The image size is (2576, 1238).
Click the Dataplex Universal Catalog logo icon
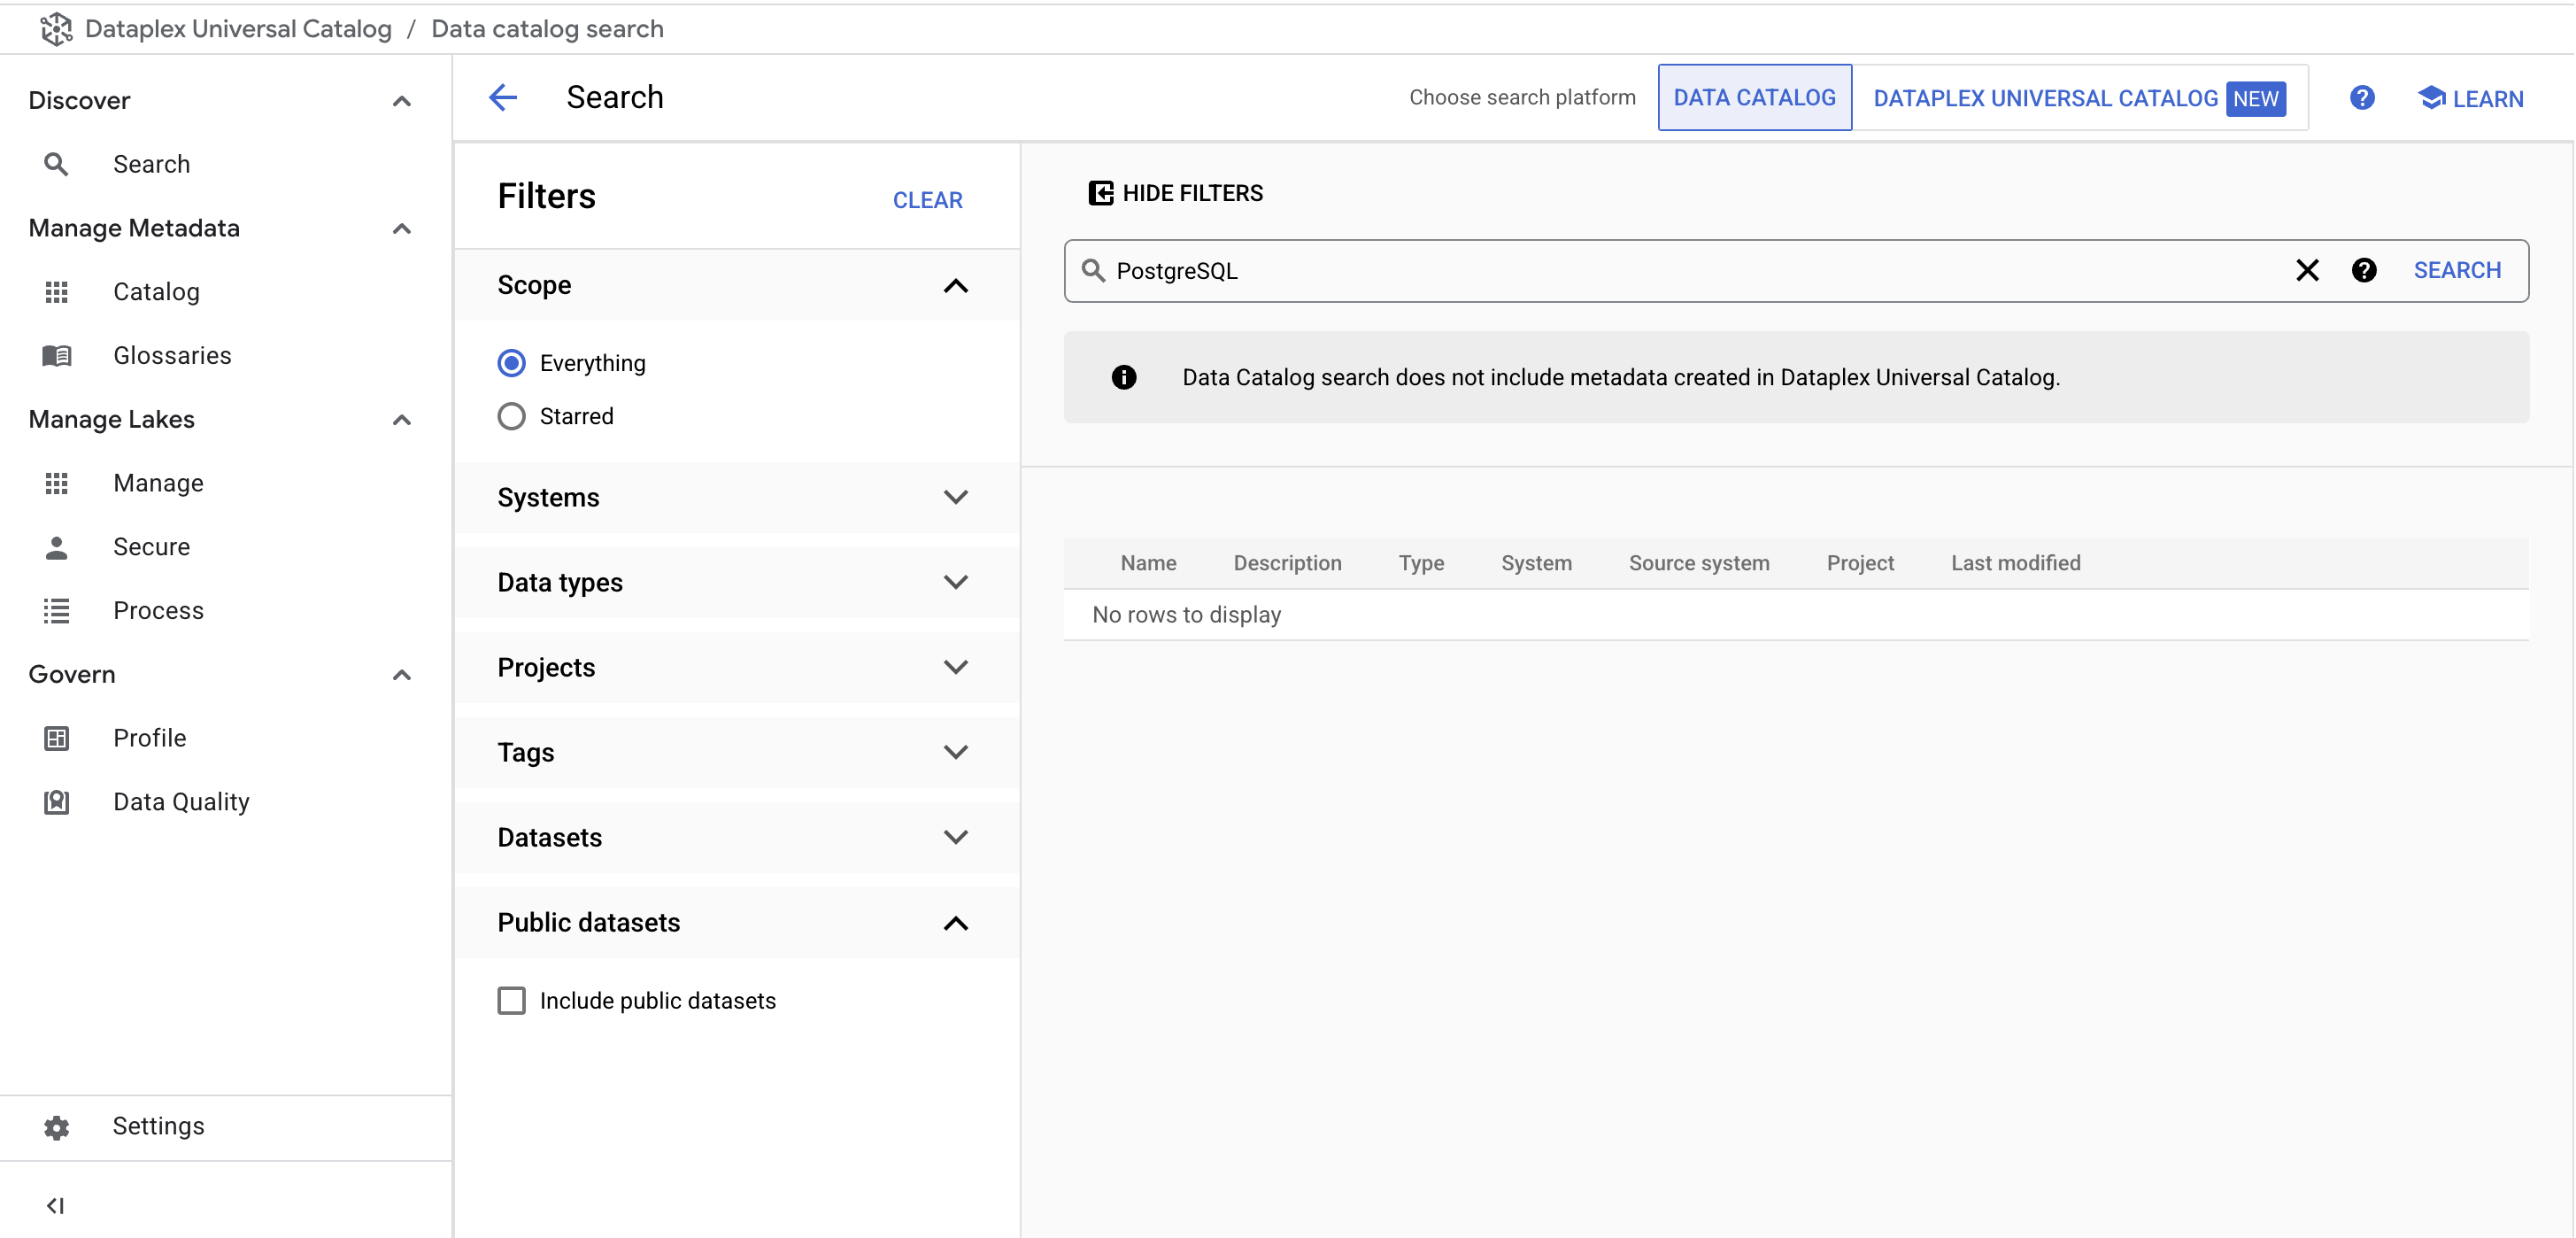click(x=56, y=29)
